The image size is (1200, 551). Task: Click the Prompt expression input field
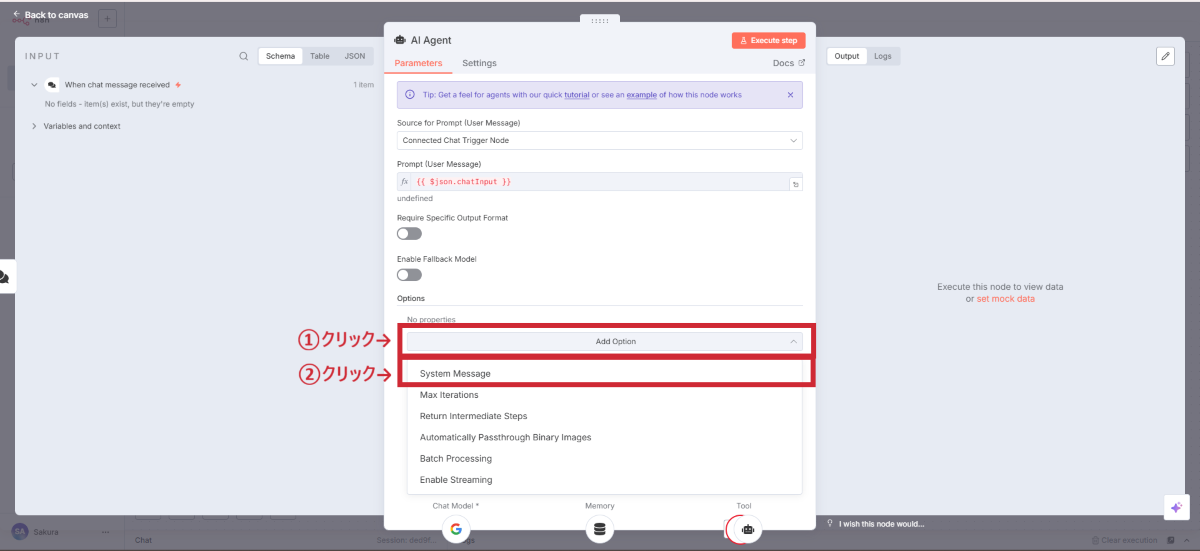[595, 182]
